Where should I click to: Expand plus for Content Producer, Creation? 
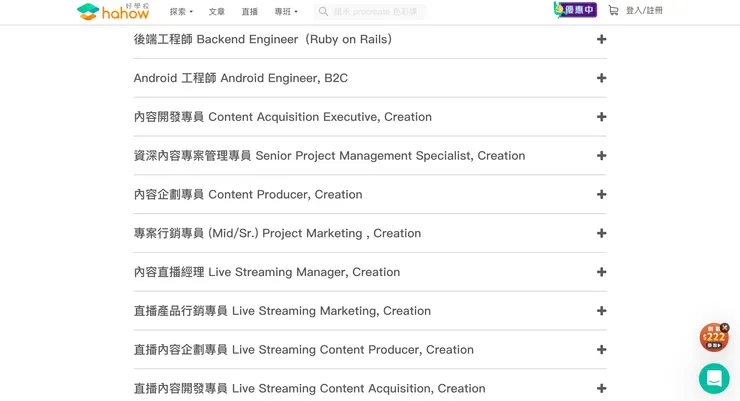(601, 194)
